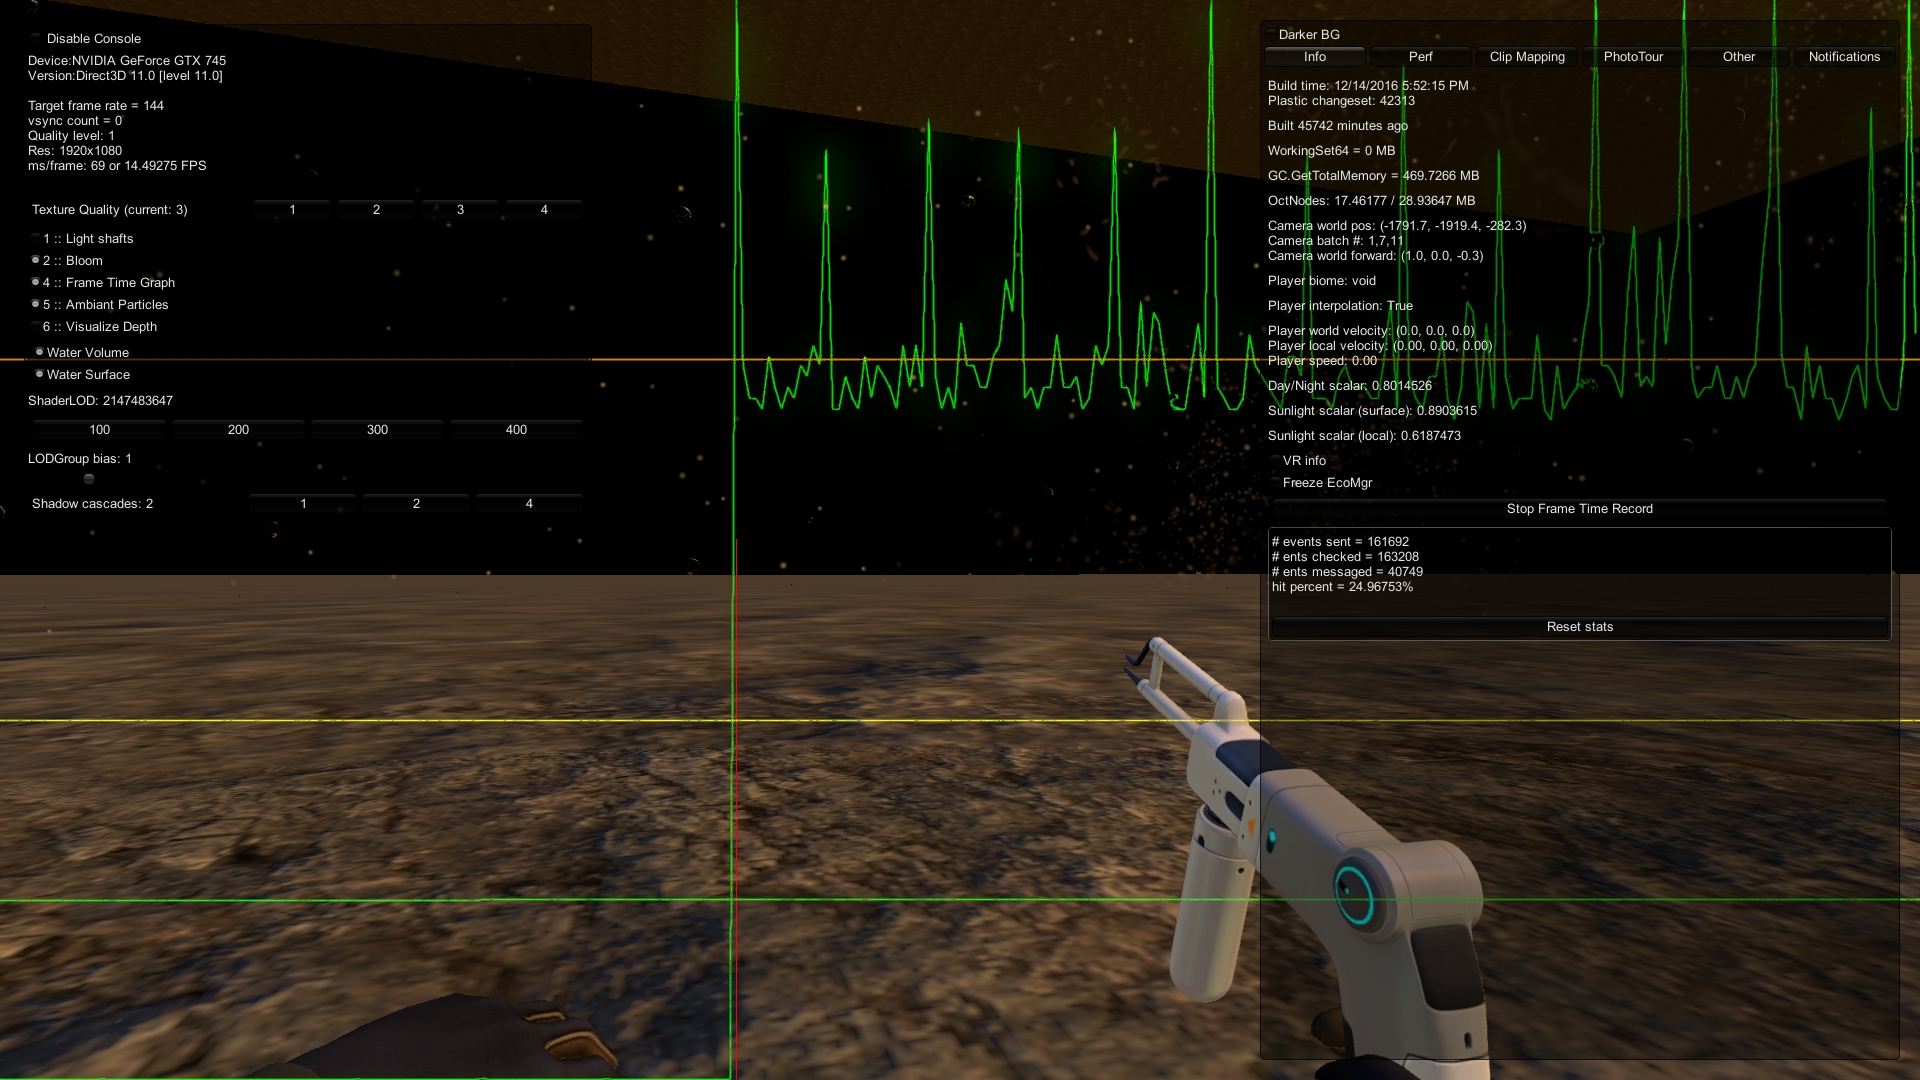Screen dimensions: 1920x1080
Task: Set Shadow cascades to 2
Action: 416,503
